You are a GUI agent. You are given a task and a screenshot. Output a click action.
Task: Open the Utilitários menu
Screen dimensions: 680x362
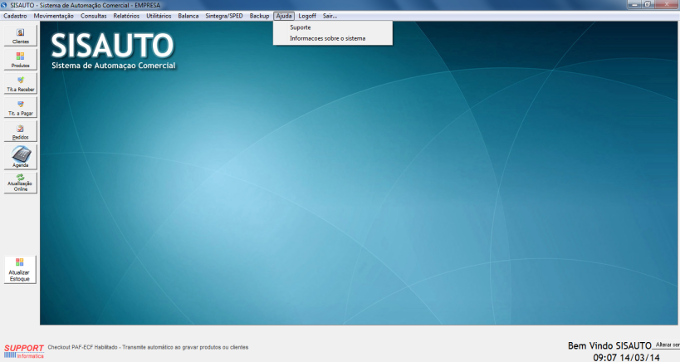(x=159, y=16)
